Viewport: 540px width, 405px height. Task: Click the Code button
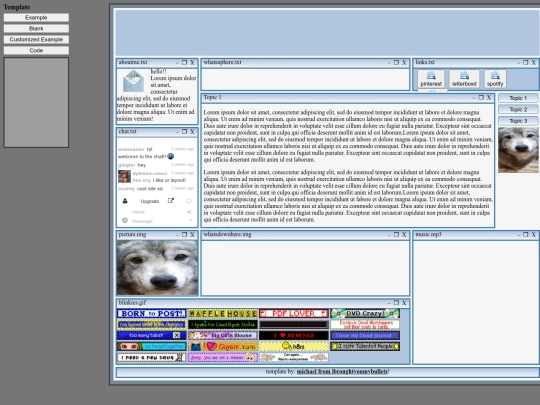(36, 51)
